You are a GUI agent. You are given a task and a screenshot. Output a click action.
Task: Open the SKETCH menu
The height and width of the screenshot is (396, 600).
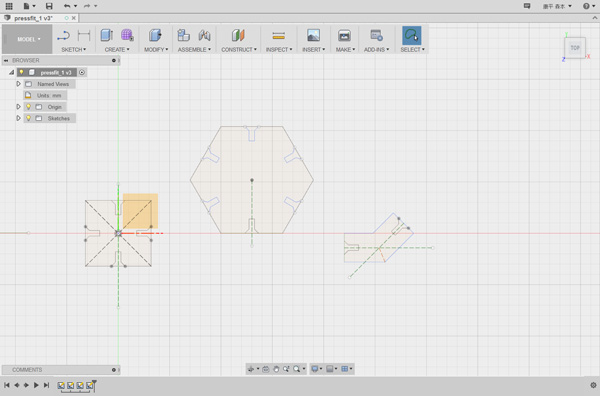pos(73,49)
